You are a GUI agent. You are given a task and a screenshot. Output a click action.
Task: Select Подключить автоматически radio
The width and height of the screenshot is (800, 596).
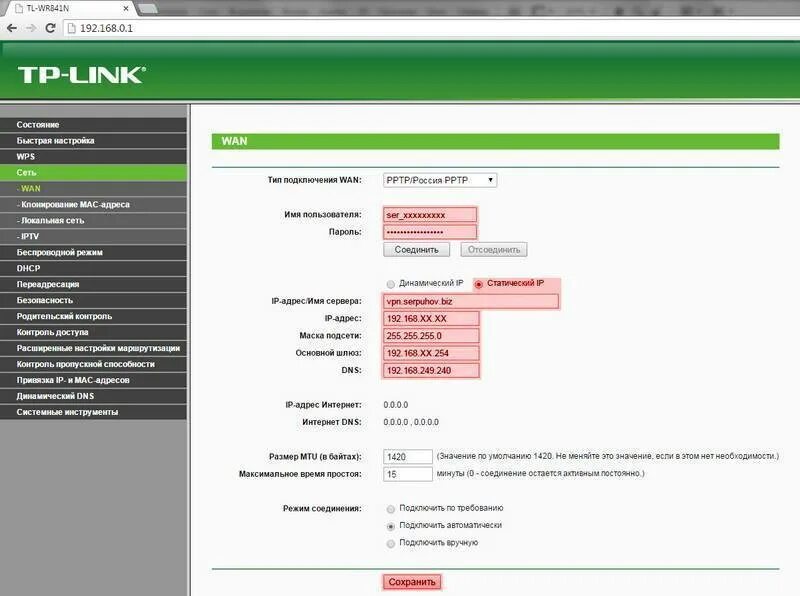click(391, 526)
